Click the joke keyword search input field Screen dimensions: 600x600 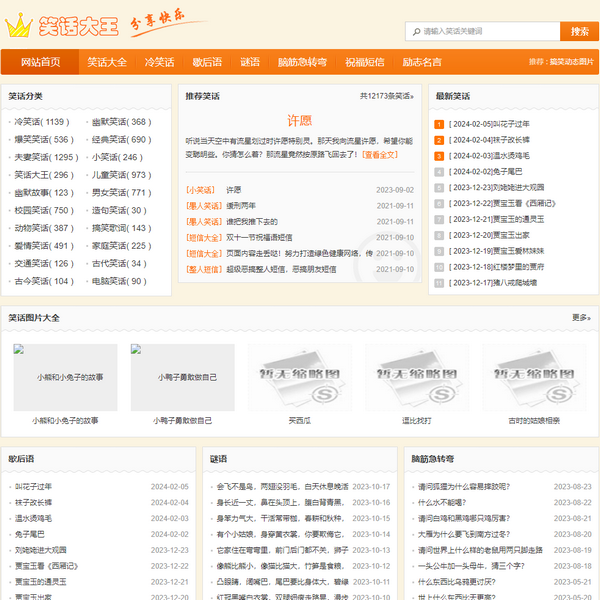click(485, 31)
